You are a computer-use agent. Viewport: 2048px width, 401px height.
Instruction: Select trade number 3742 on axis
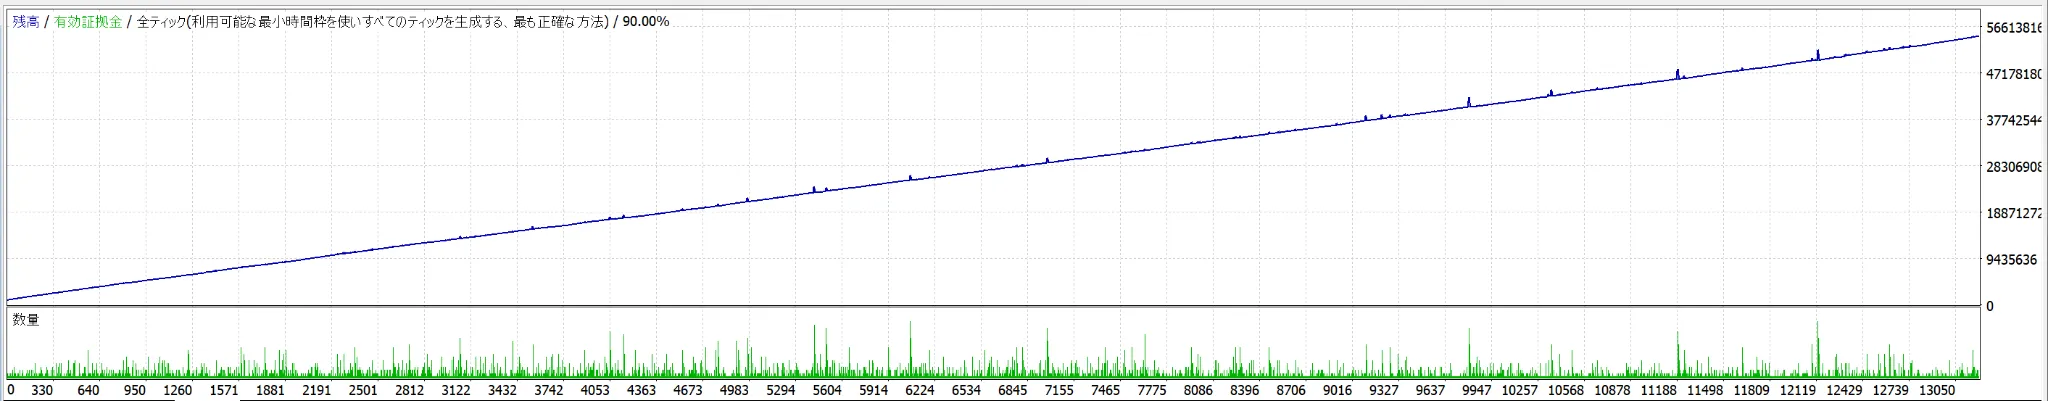(x=548, y=390)
